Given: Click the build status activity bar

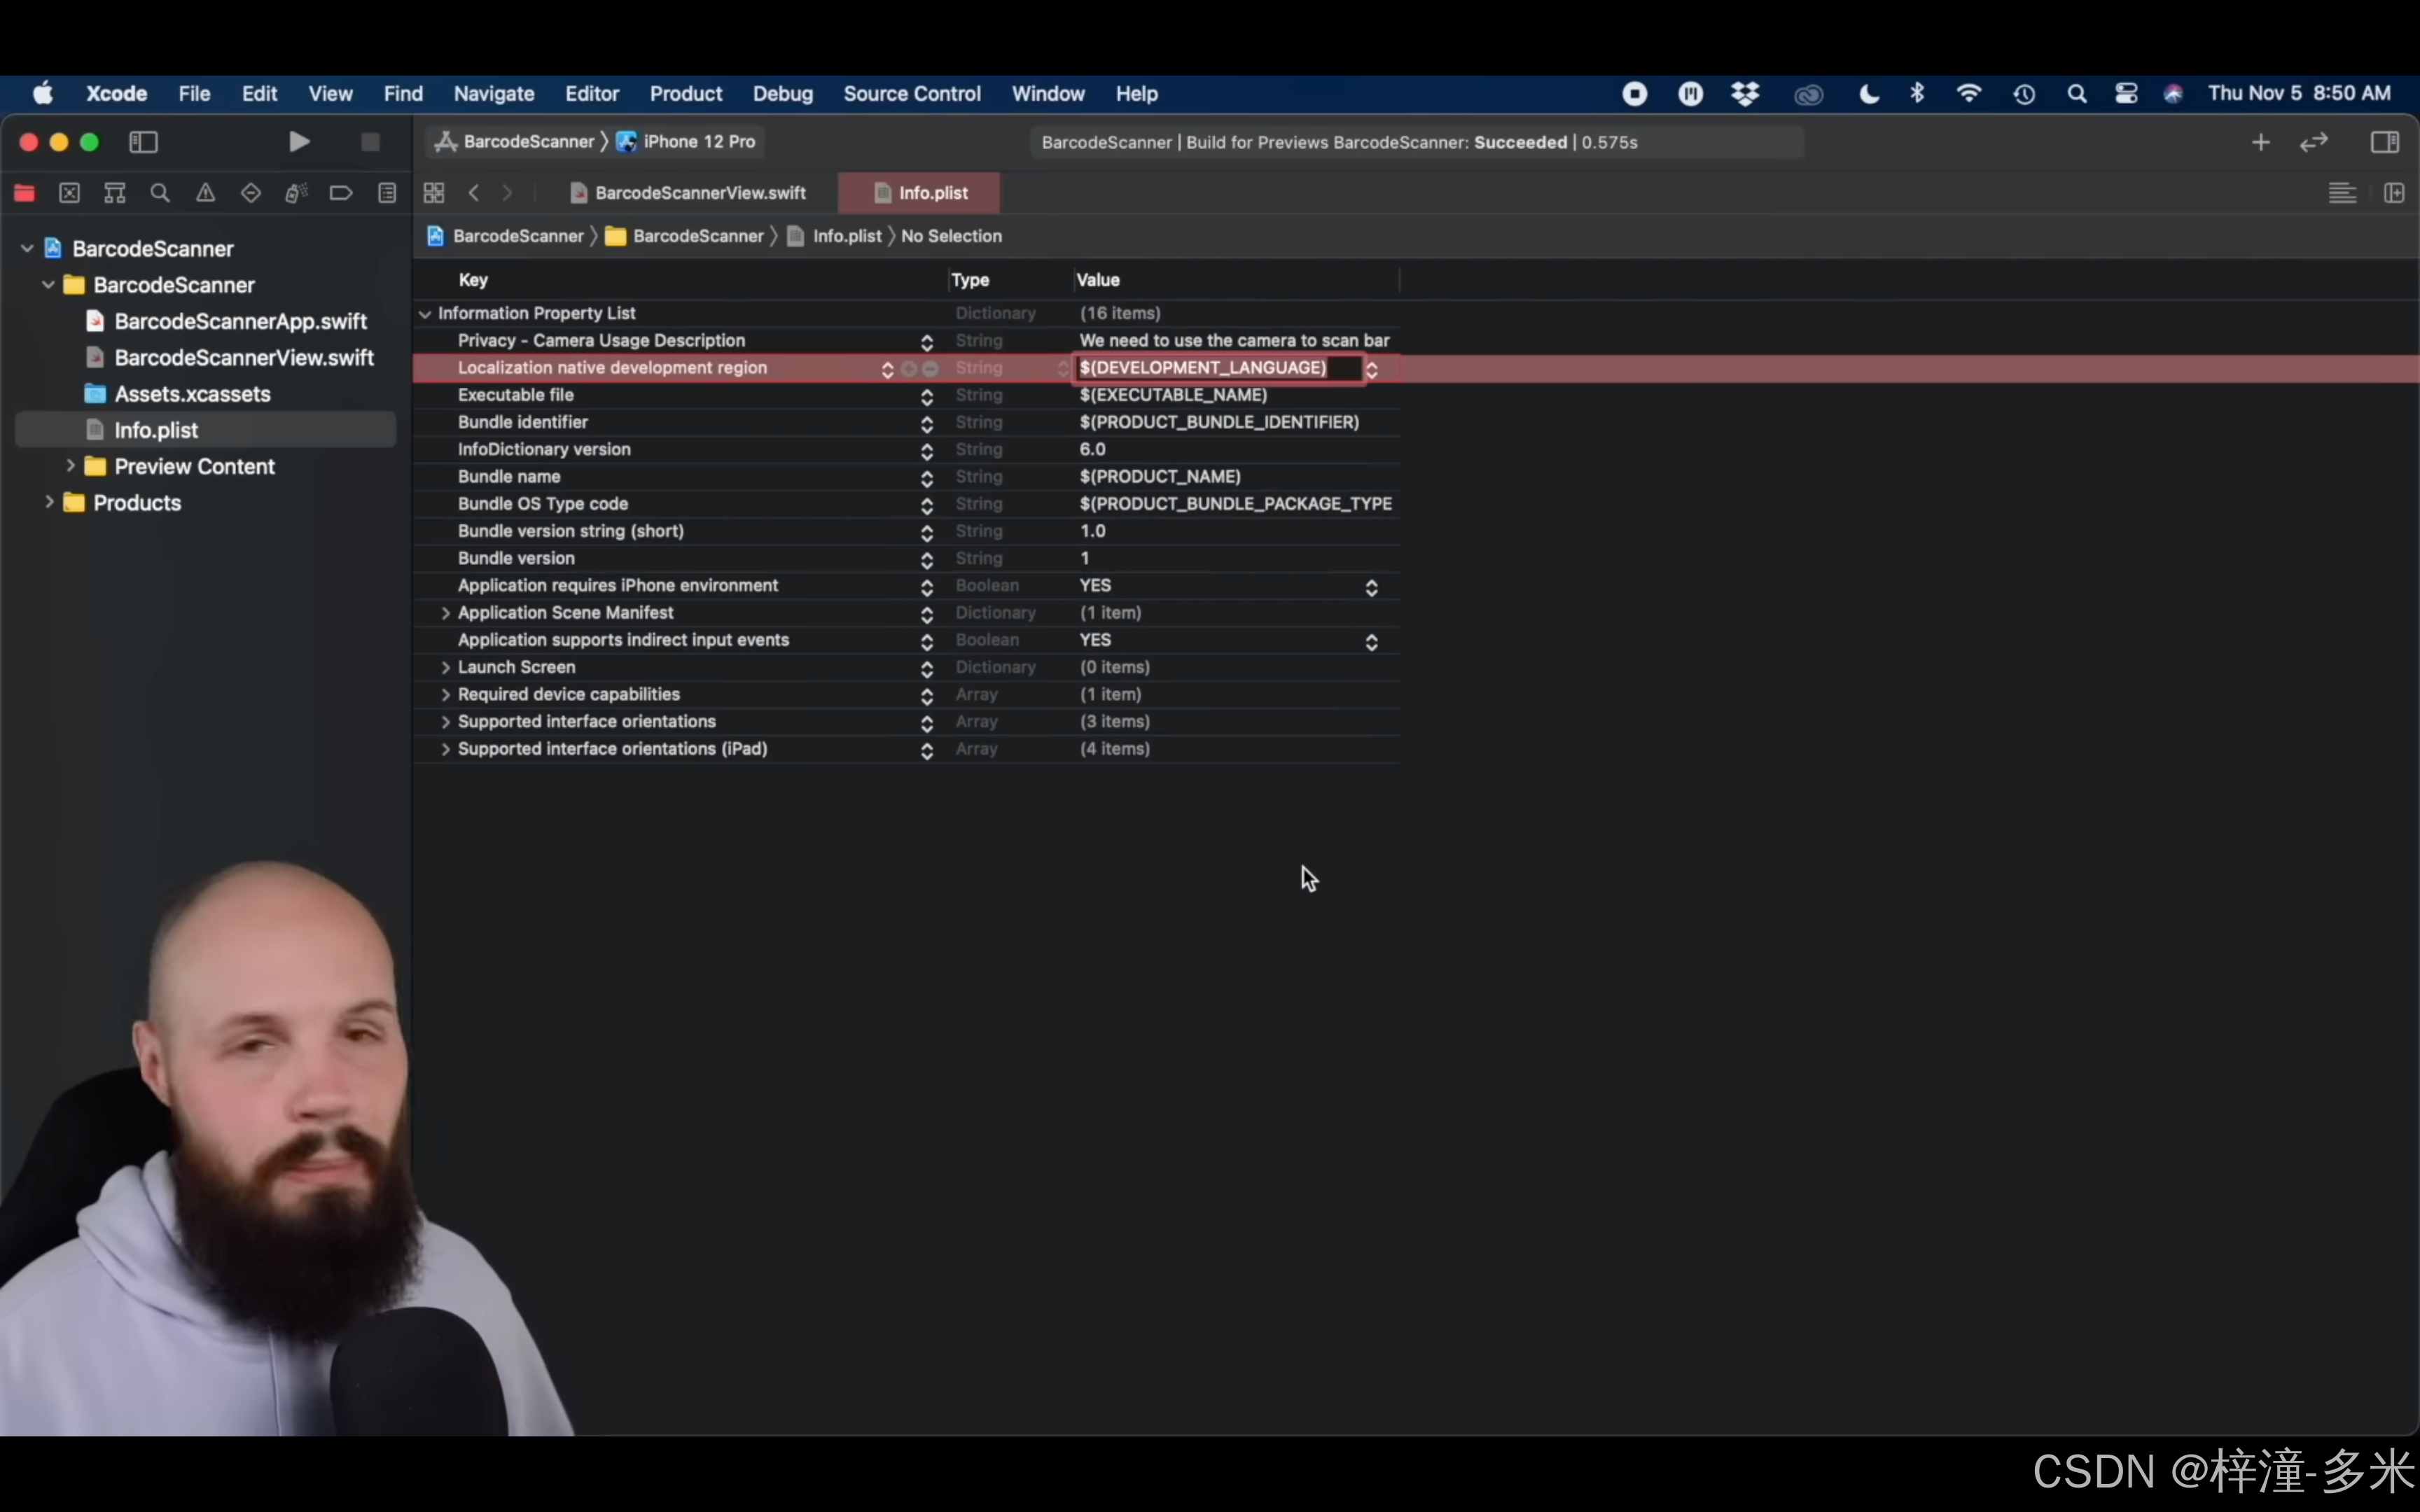Looking at the screenshot, I should tap(1416, 142).
